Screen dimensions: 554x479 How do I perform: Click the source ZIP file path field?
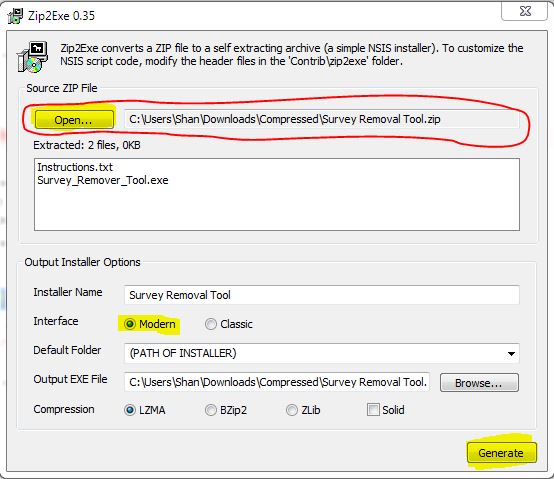pyautogui.click(x=322, y=119)
